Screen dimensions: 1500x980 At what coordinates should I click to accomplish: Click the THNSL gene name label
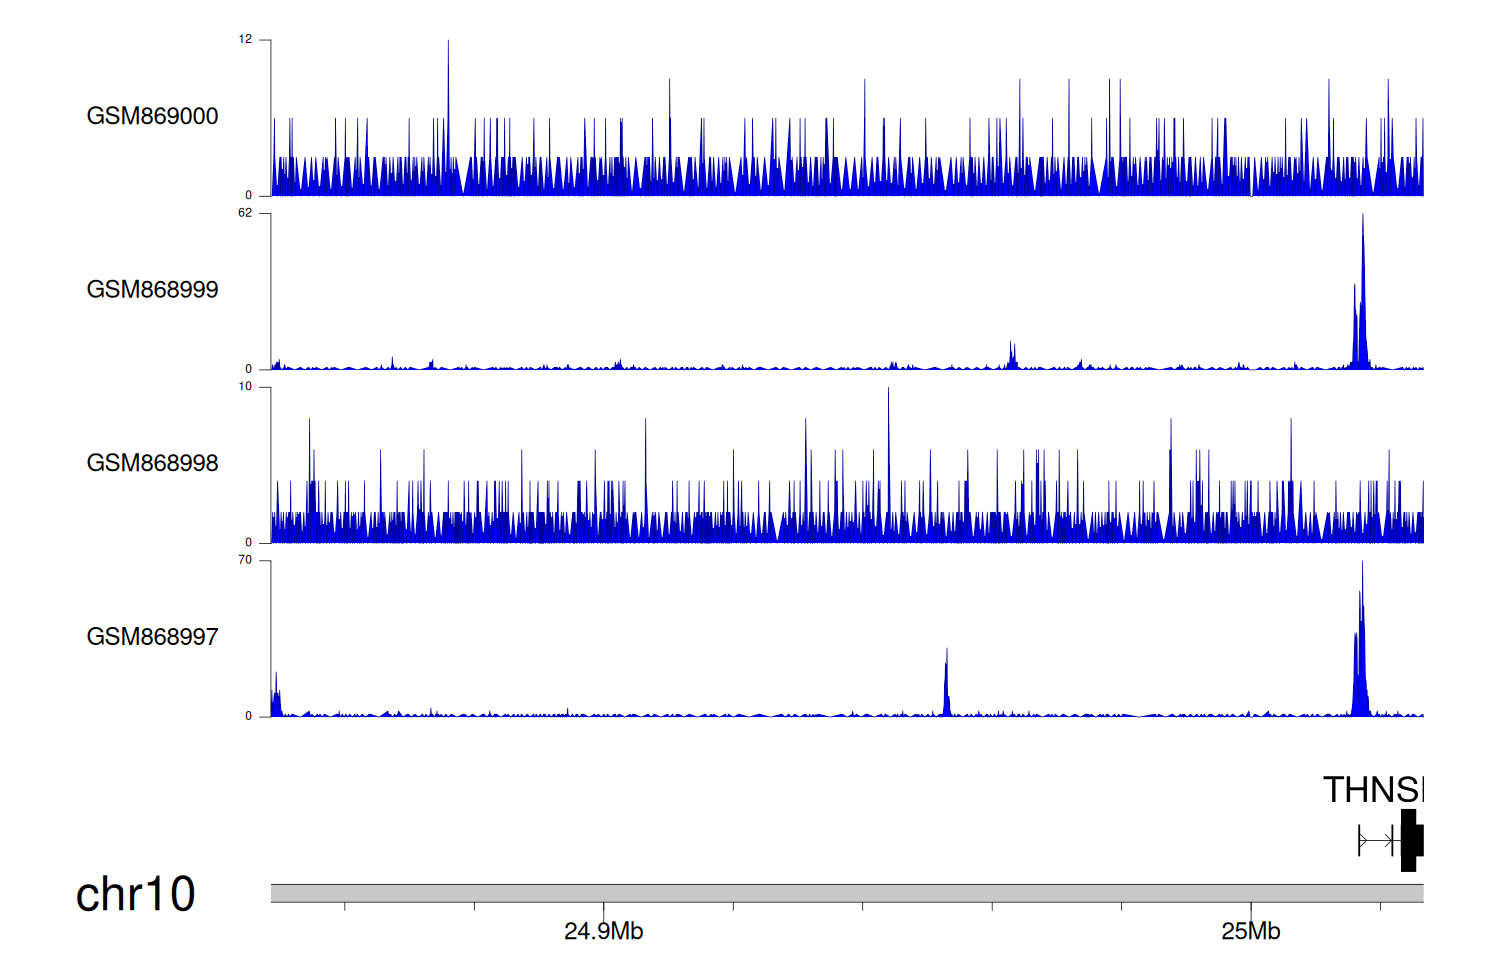pyautogui.click(x=1372, y=790)
